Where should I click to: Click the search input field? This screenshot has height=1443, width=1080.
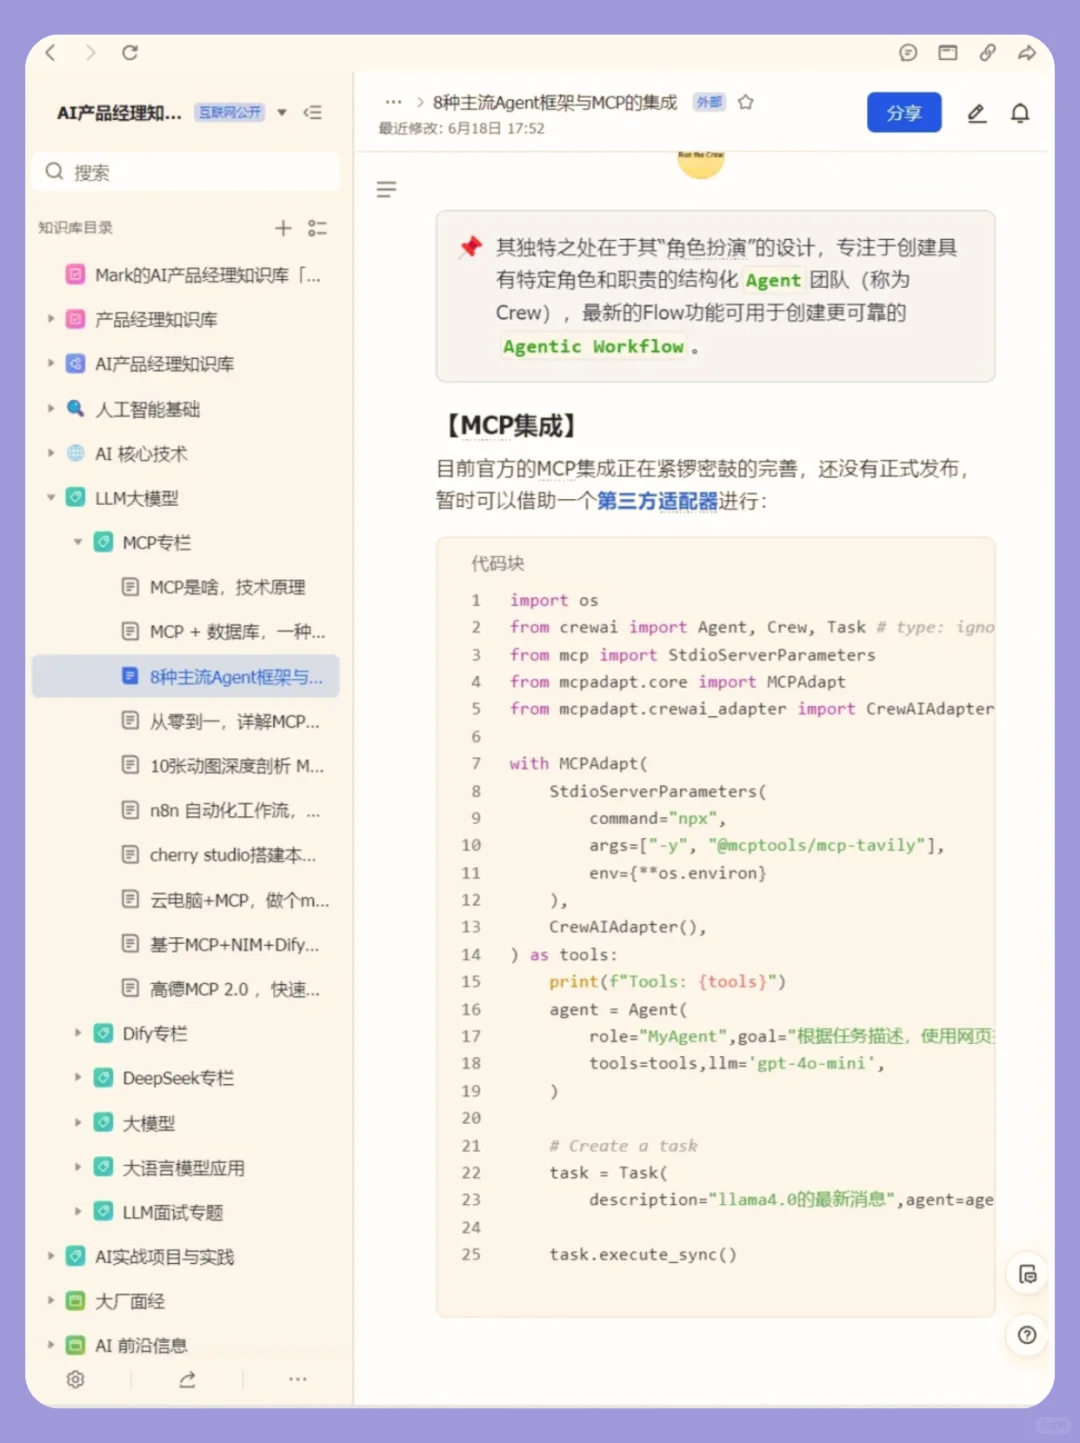coord(186,172)
